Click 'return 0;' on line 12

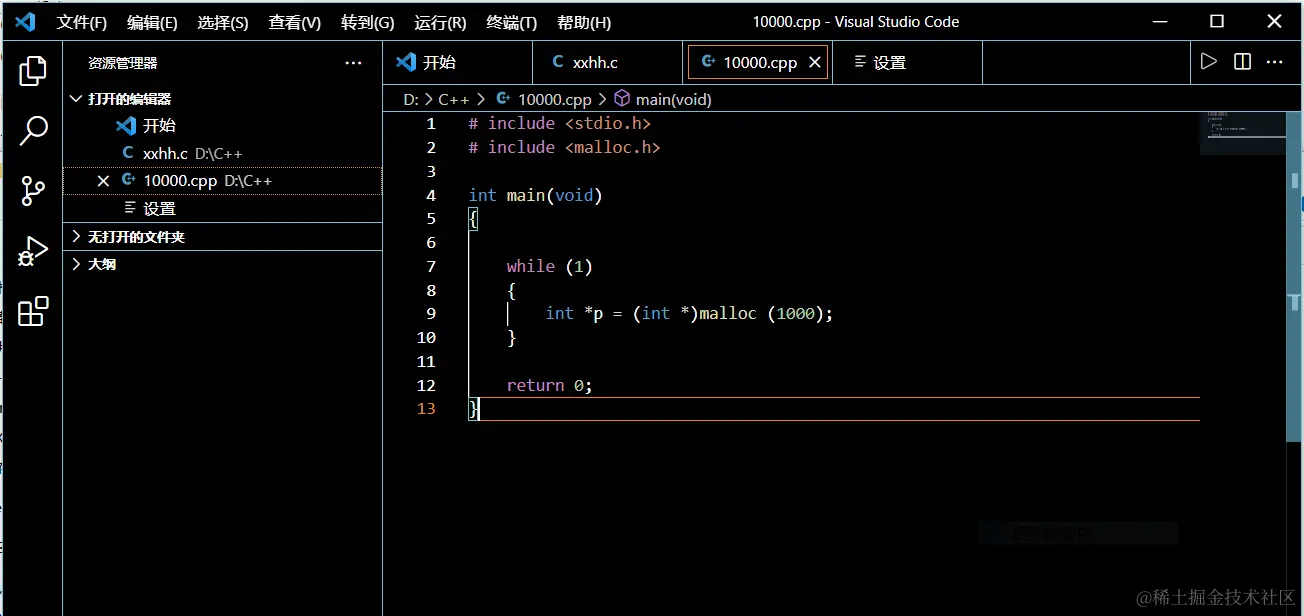(549, 385)
